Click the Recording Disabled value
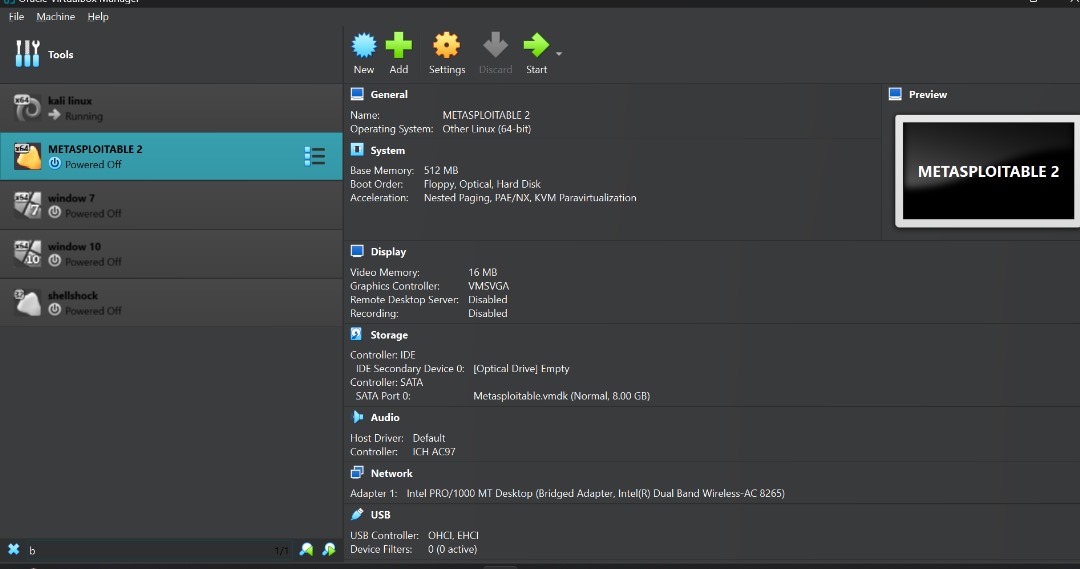 click(x=488, y=313)
